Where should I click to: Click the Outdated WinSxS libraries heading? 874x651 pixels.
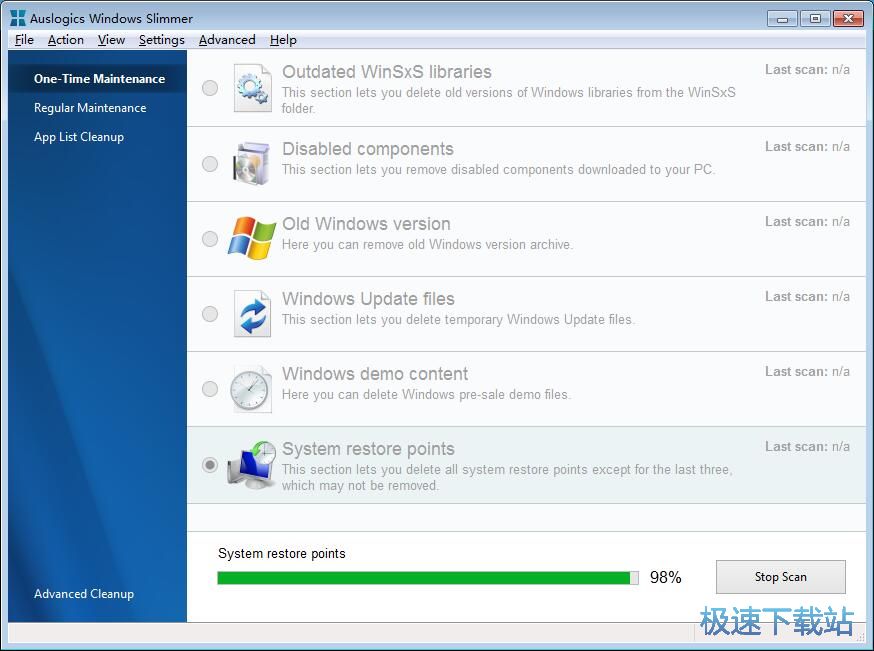pos(386,72)
